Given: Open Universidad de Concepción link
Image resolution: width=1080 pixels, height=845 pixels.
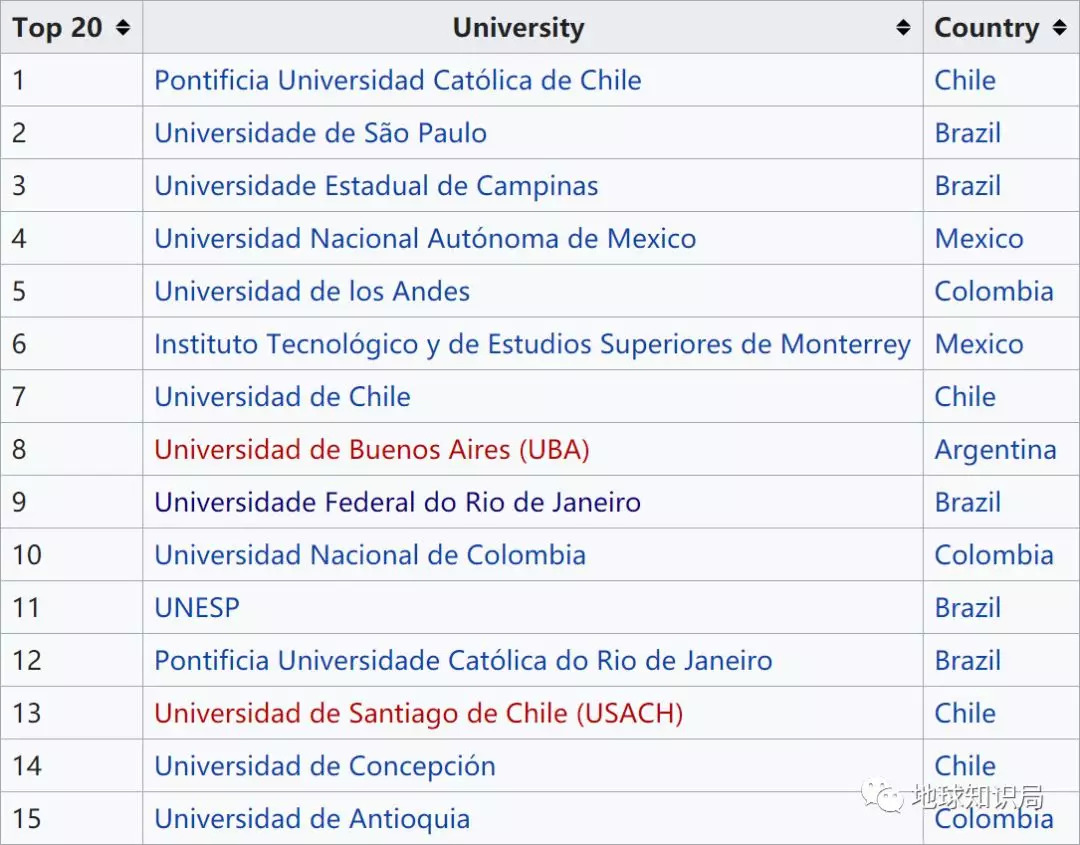Looking at the screenshot, I should click(325, 767).
